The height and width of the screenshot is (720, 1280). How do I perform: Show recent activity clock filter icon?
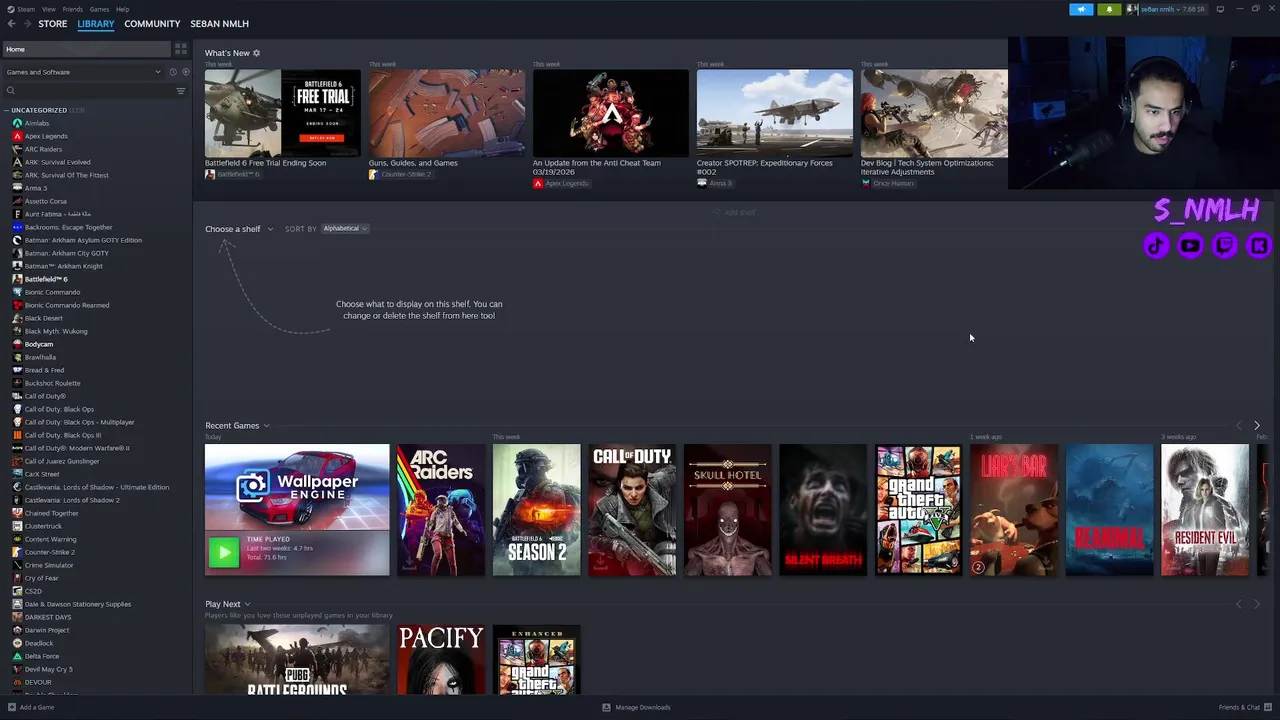[x=172, y=72]
